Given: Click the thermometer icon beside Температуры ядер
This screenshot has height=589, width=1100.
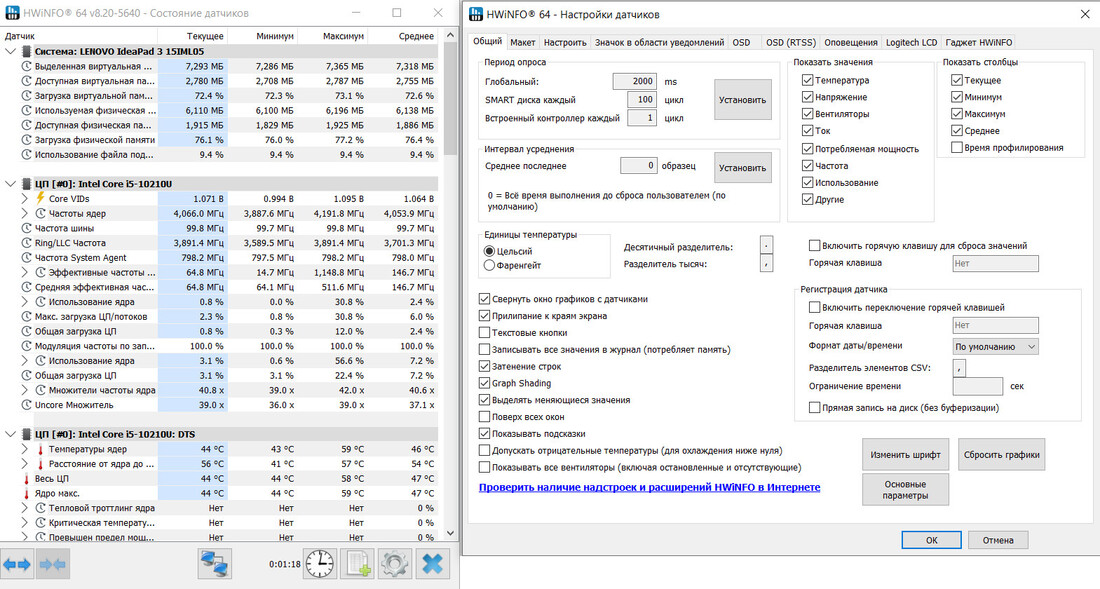Looking at the screenshot, I should pyautogui.click(x=41, y=449).
